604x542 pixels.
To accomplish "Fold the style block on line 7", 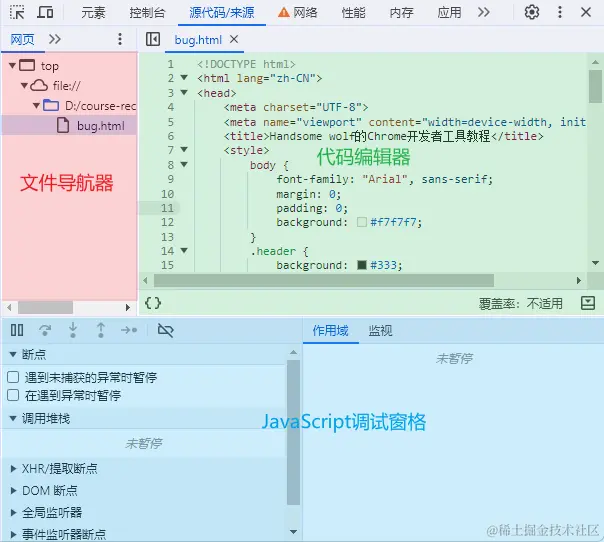I will point(184,149).
